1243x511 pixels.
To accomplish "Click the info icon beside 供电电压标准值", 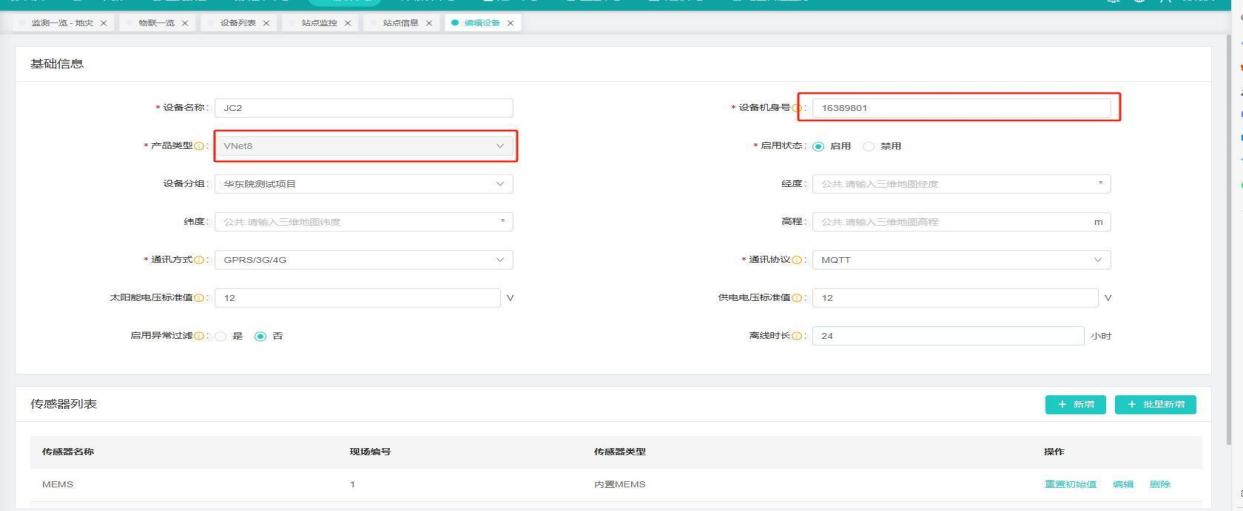I will tap(802, 298).
